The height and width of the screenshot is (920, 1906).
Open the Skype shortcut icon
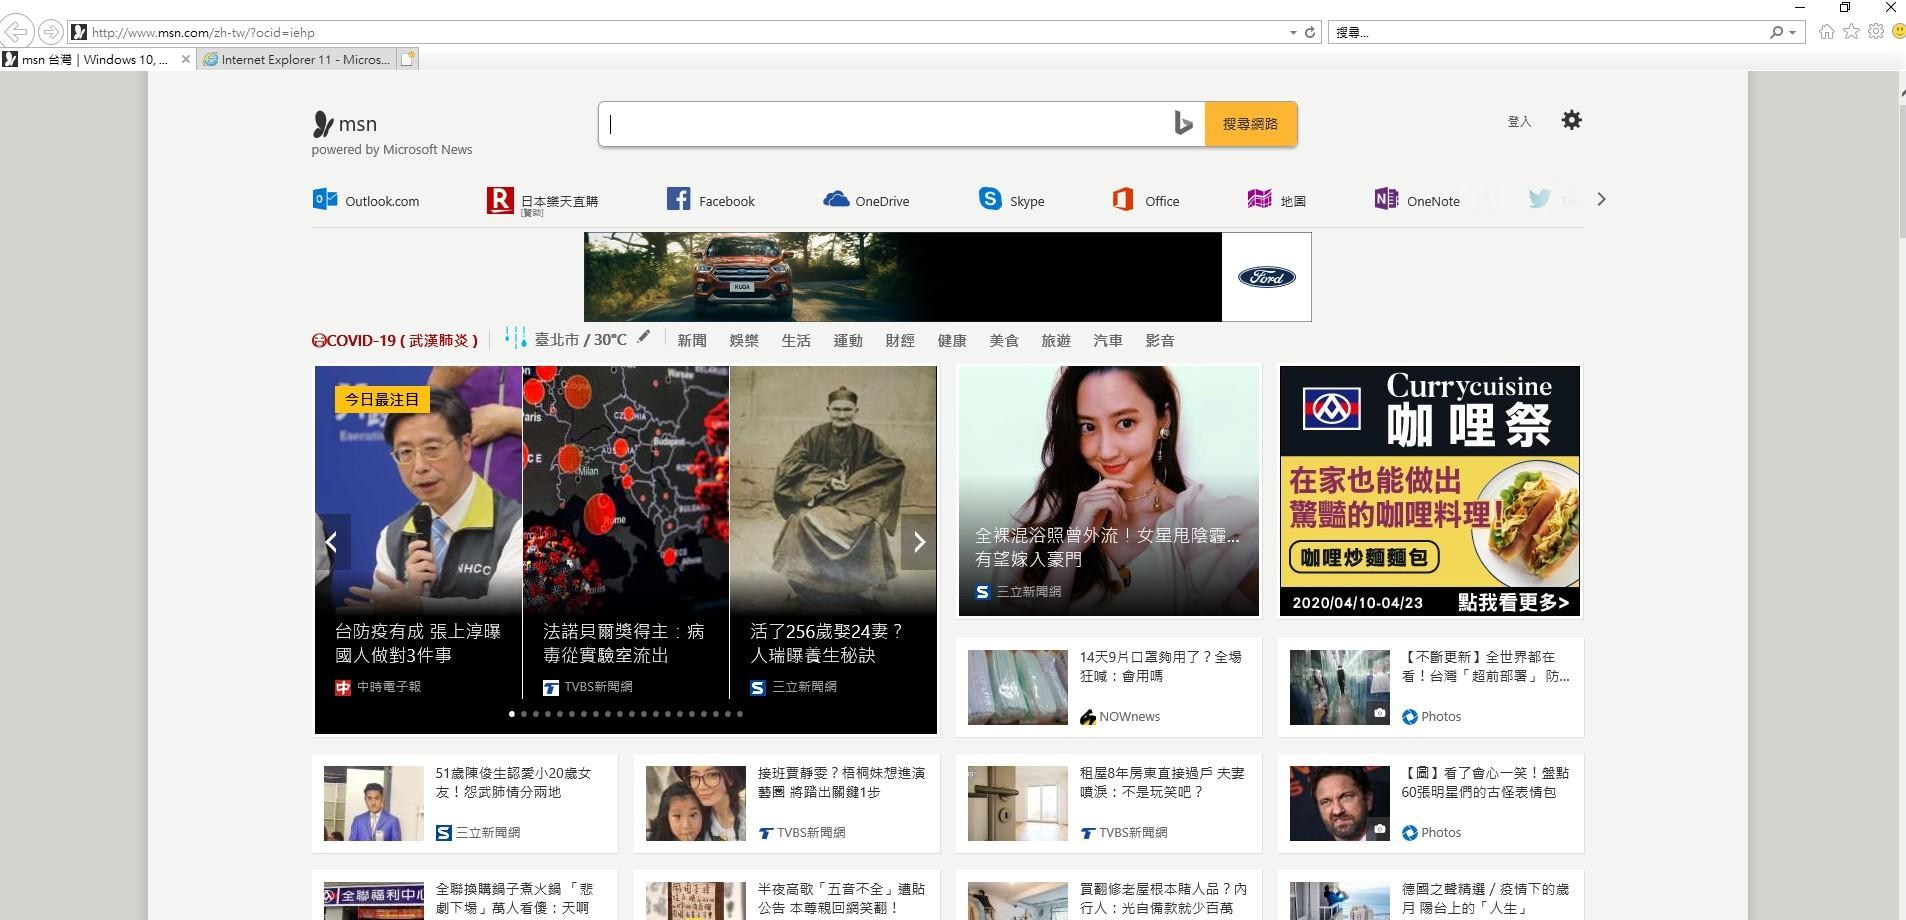point(990,199)
